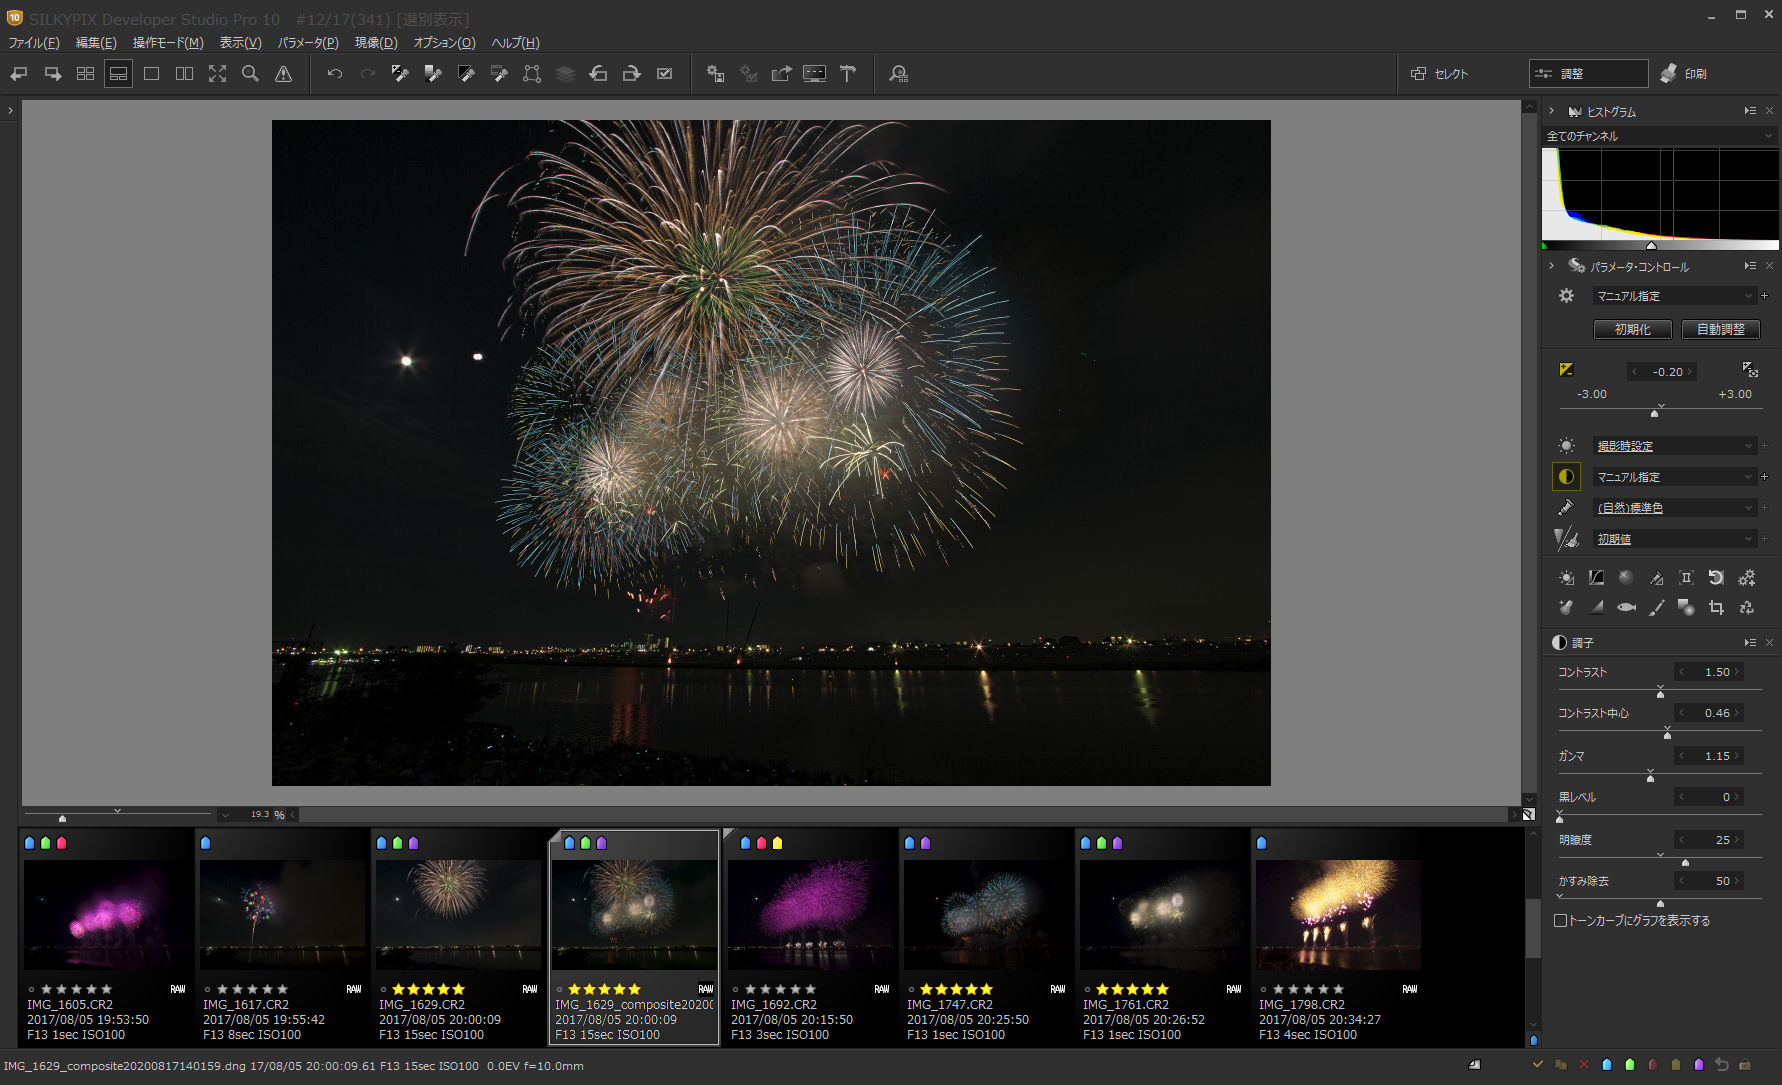1782x1085 pixels.
Task: Open the 撮影時設定 white balance dropdown
Action: (1674, 446)
